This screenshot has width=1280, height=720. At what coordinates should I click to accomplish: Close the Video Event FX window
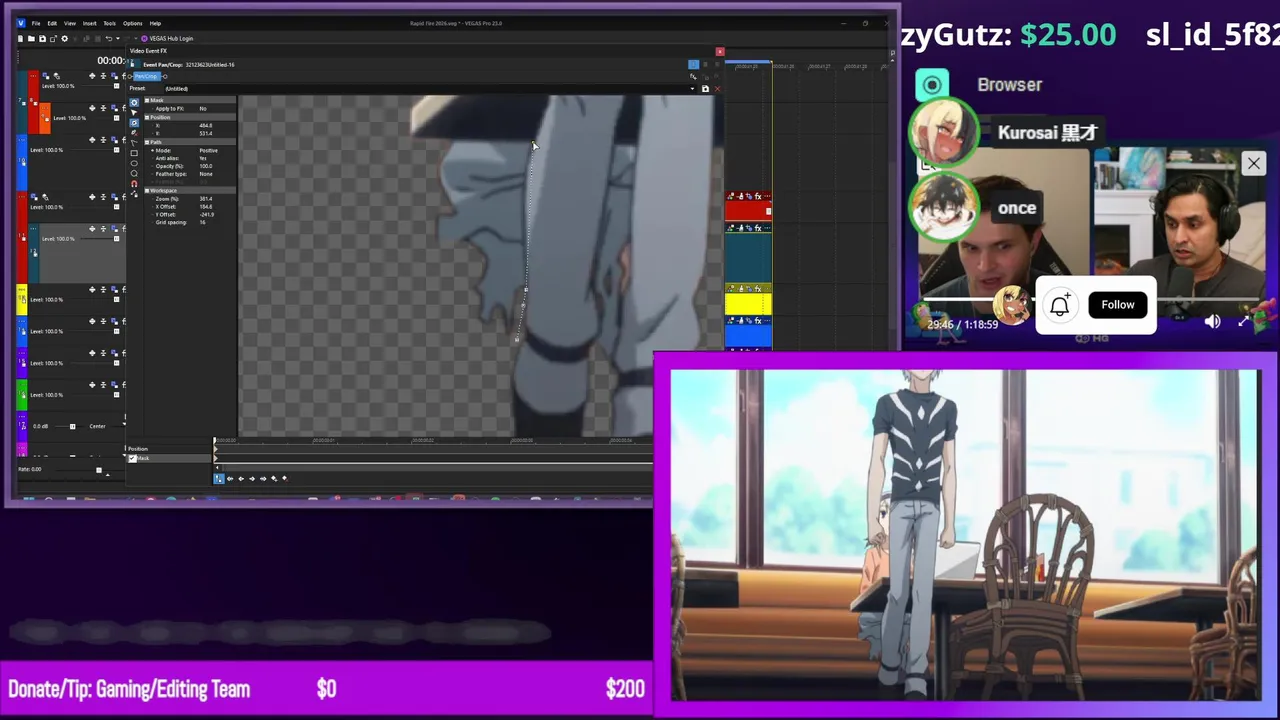click(720, 51)
